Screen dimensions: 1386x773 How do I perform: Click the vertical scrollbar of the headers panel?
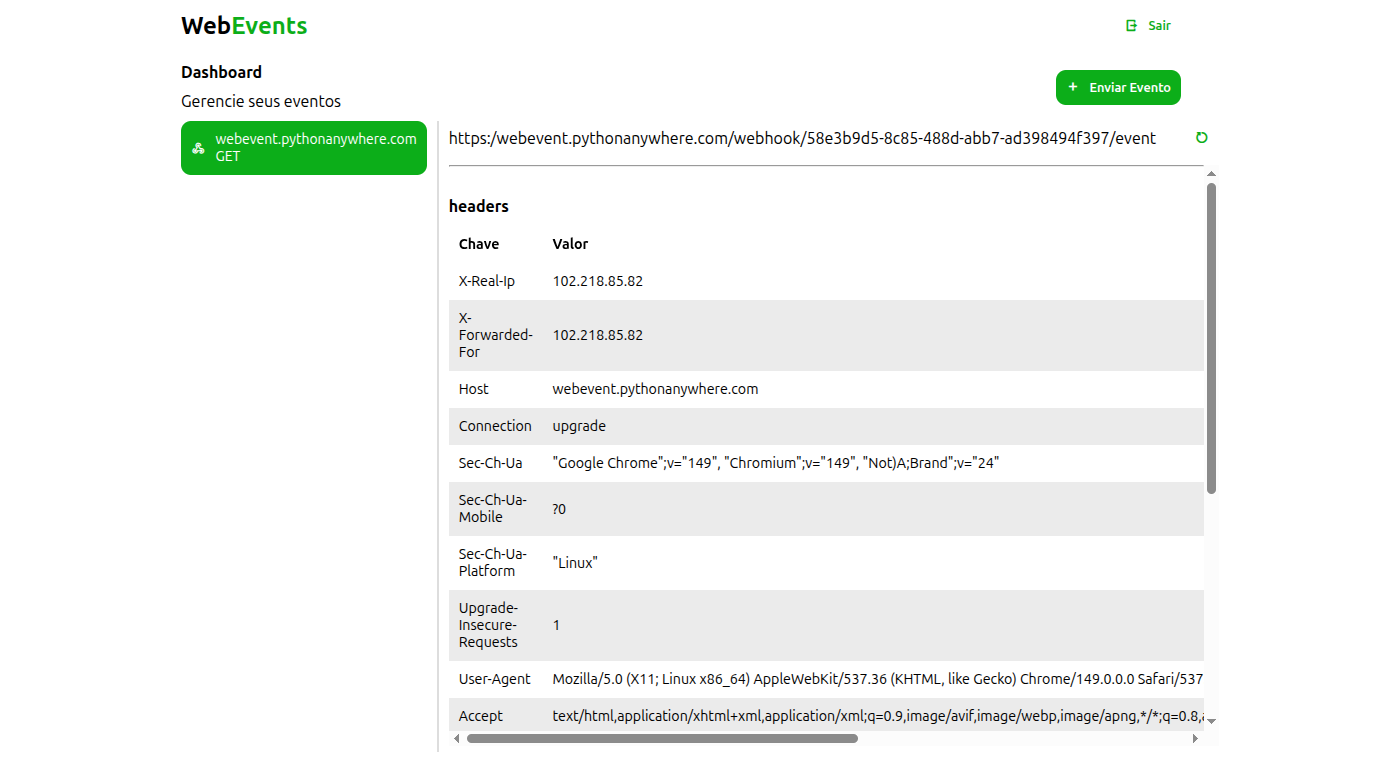(x=1211, y=338)
